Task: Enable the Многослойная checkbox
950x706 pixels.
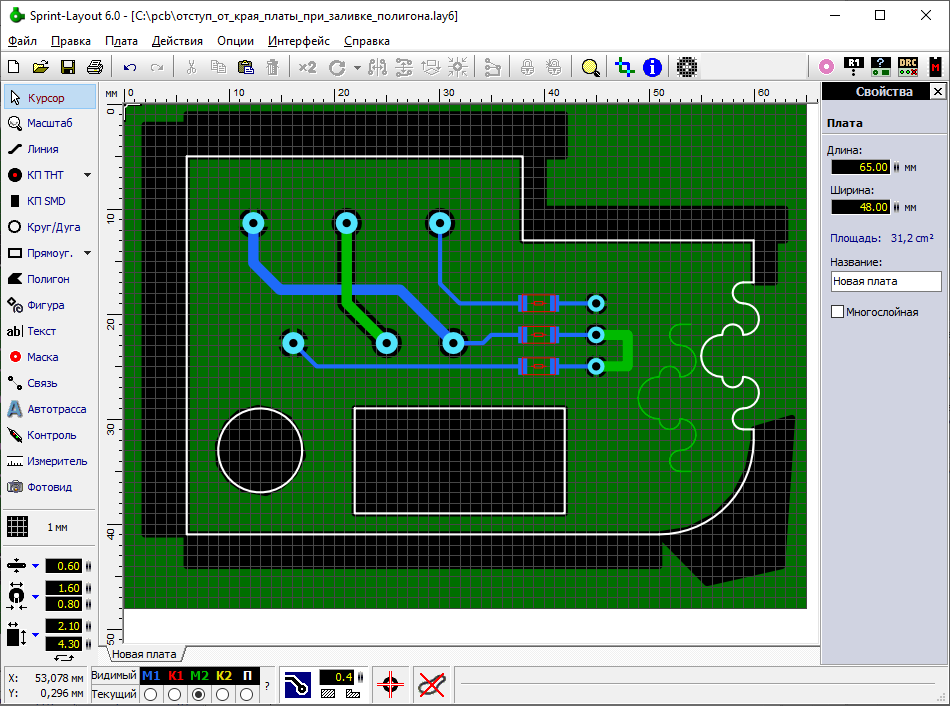Action: [x=838, y=312]
